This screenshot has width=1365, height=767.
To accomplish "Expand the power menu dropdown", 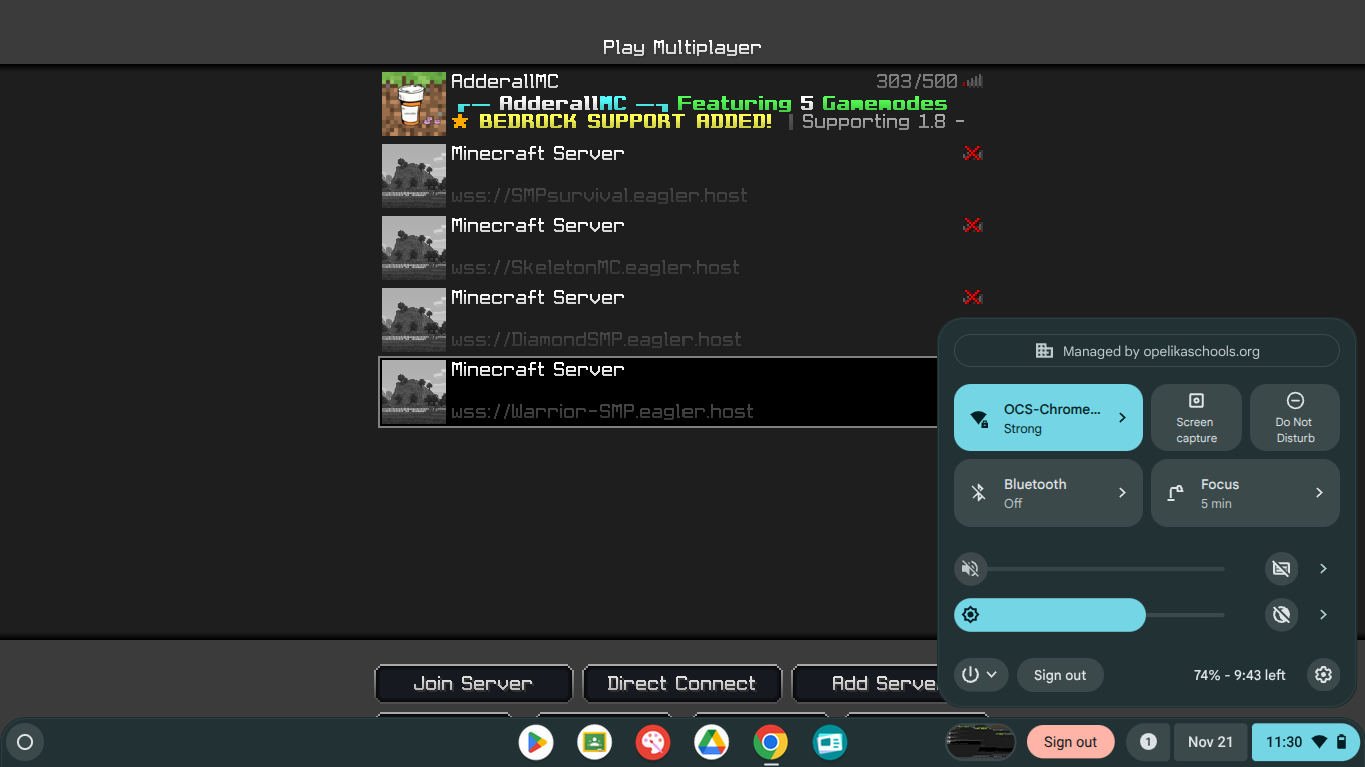I will [x=979, y=675].
